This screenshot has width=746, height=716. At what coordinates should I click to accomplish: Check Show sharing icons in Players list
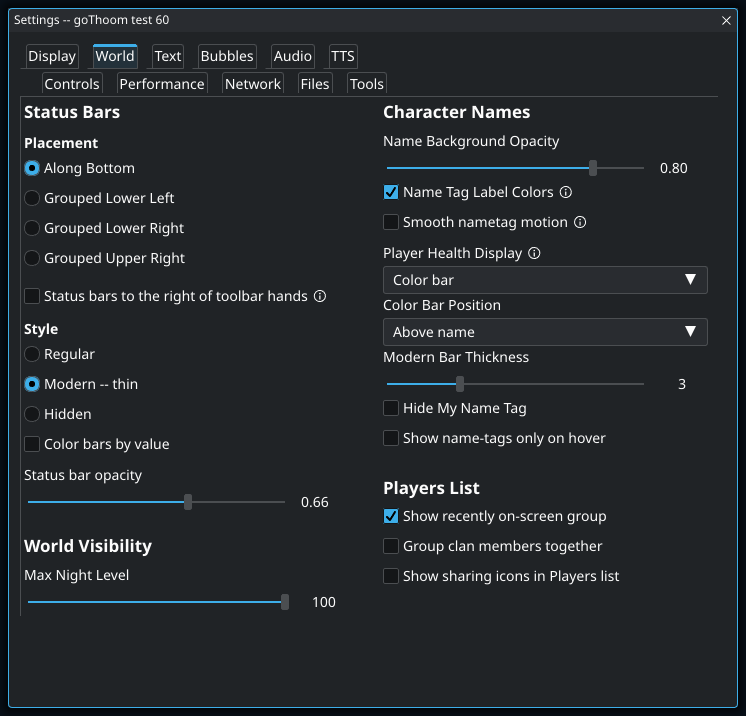pyautogui.click(x=391, y=576)
